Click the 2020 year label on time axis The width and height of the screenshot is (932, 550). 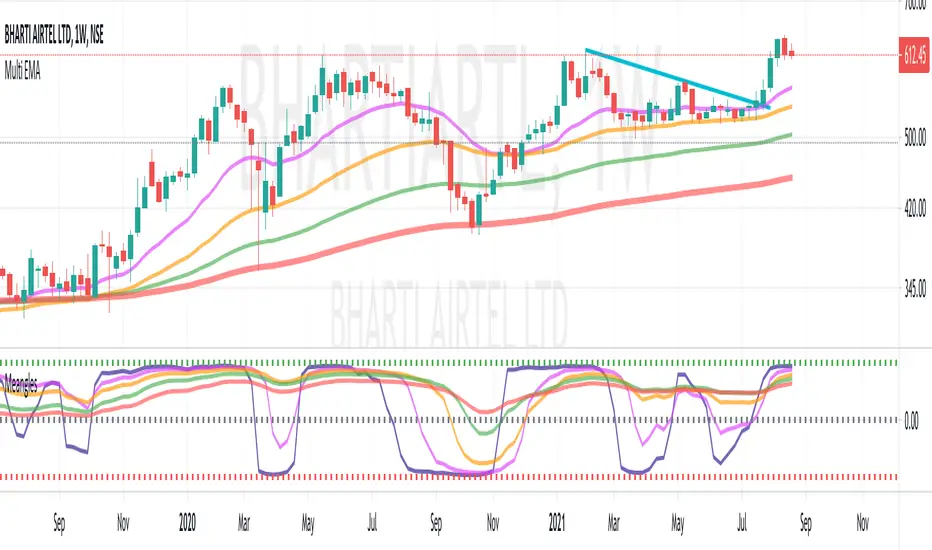(187, 523)
